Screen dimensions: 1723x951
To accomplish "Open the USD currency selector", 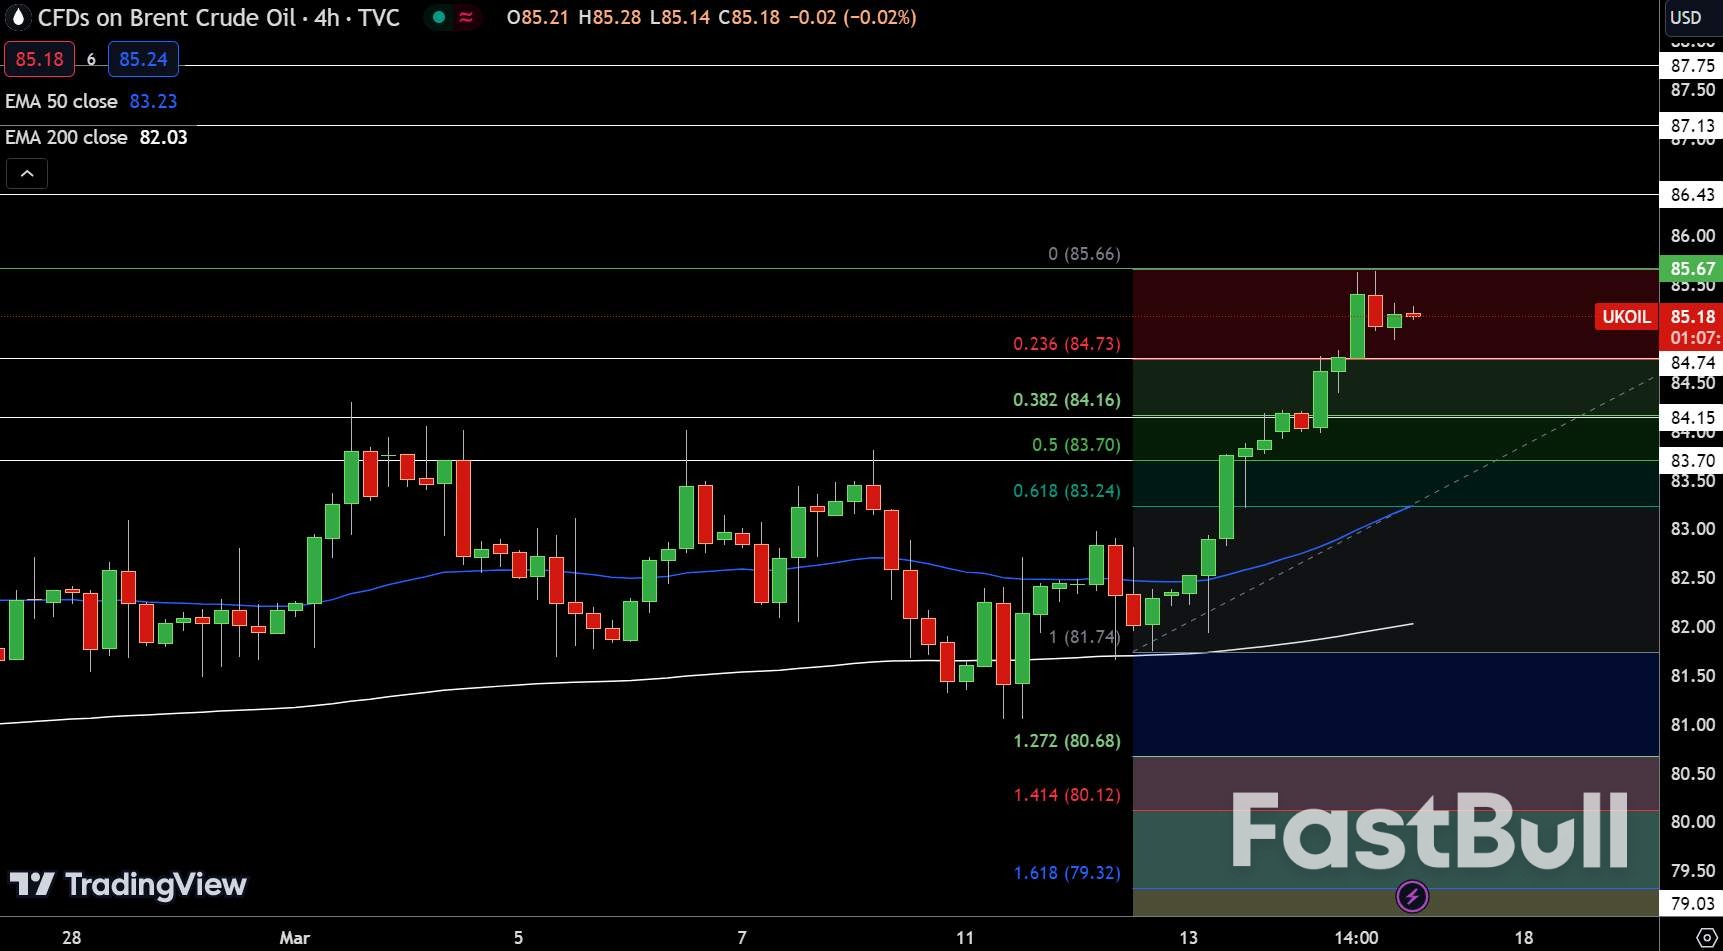I will click(x=1687, y=17).
